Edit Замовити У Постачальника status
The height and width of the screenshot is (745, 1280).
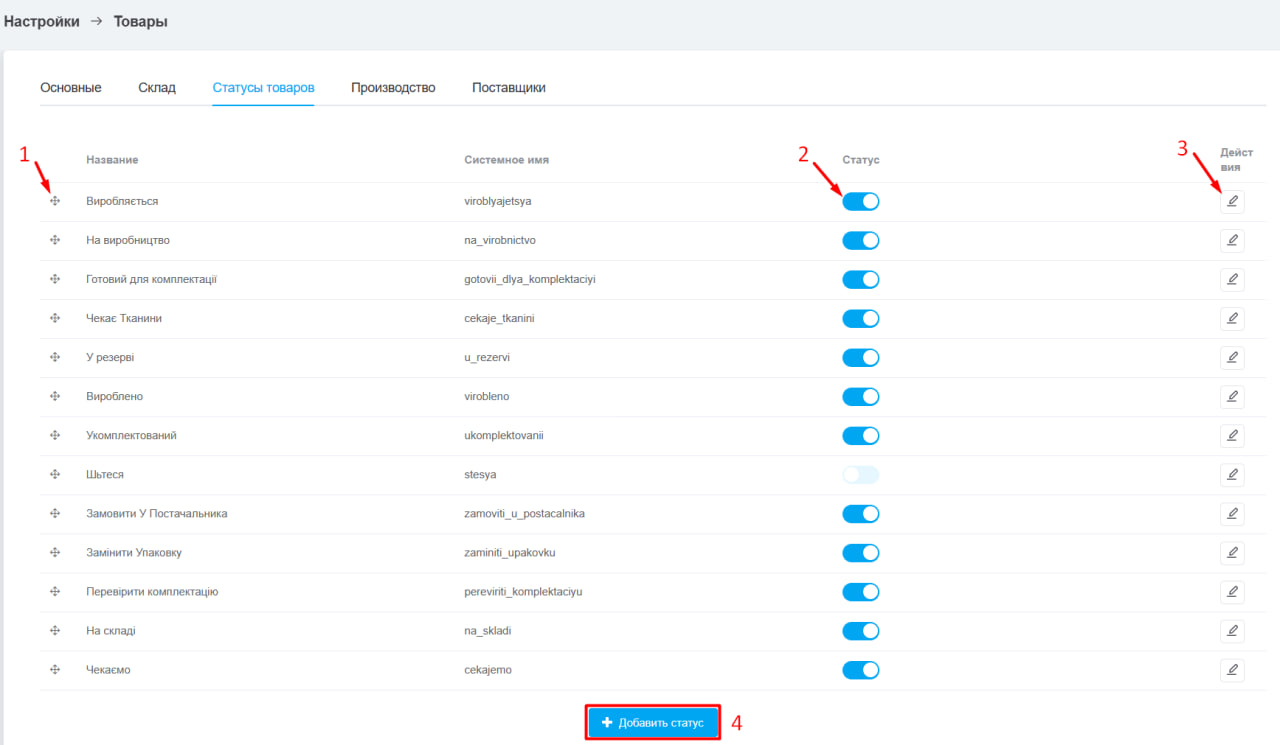pyautogui.click(x=1232, y=513)
